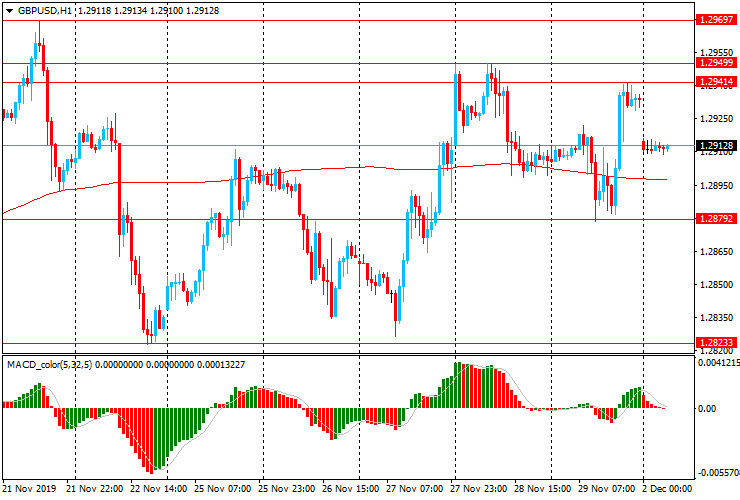Click the current price label 1.29128
This screenshot has width=740, height=500.
pyautogui.click(x=716, y=145)
